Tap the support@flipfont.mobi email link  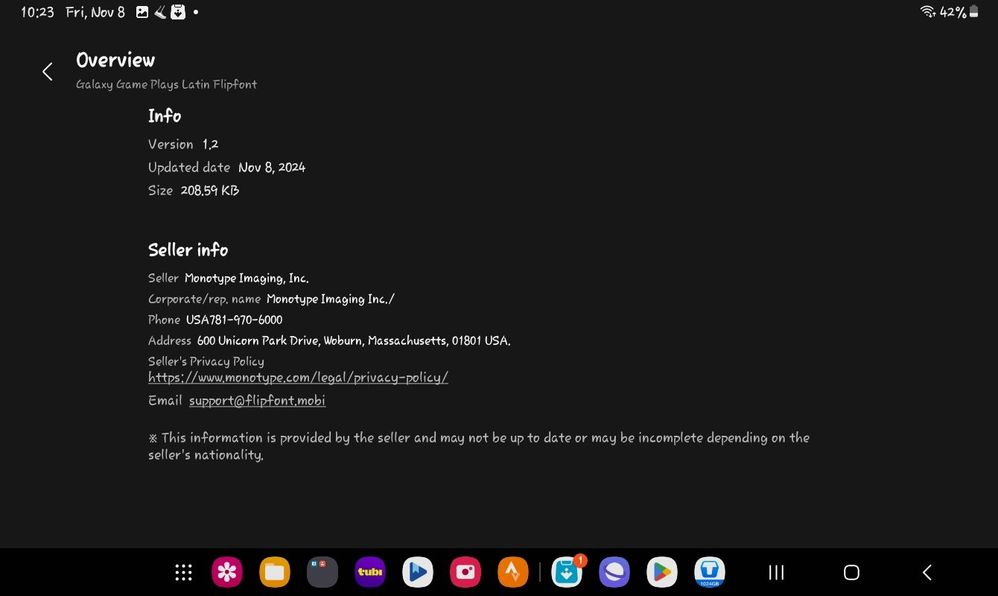tap(257, 401)
